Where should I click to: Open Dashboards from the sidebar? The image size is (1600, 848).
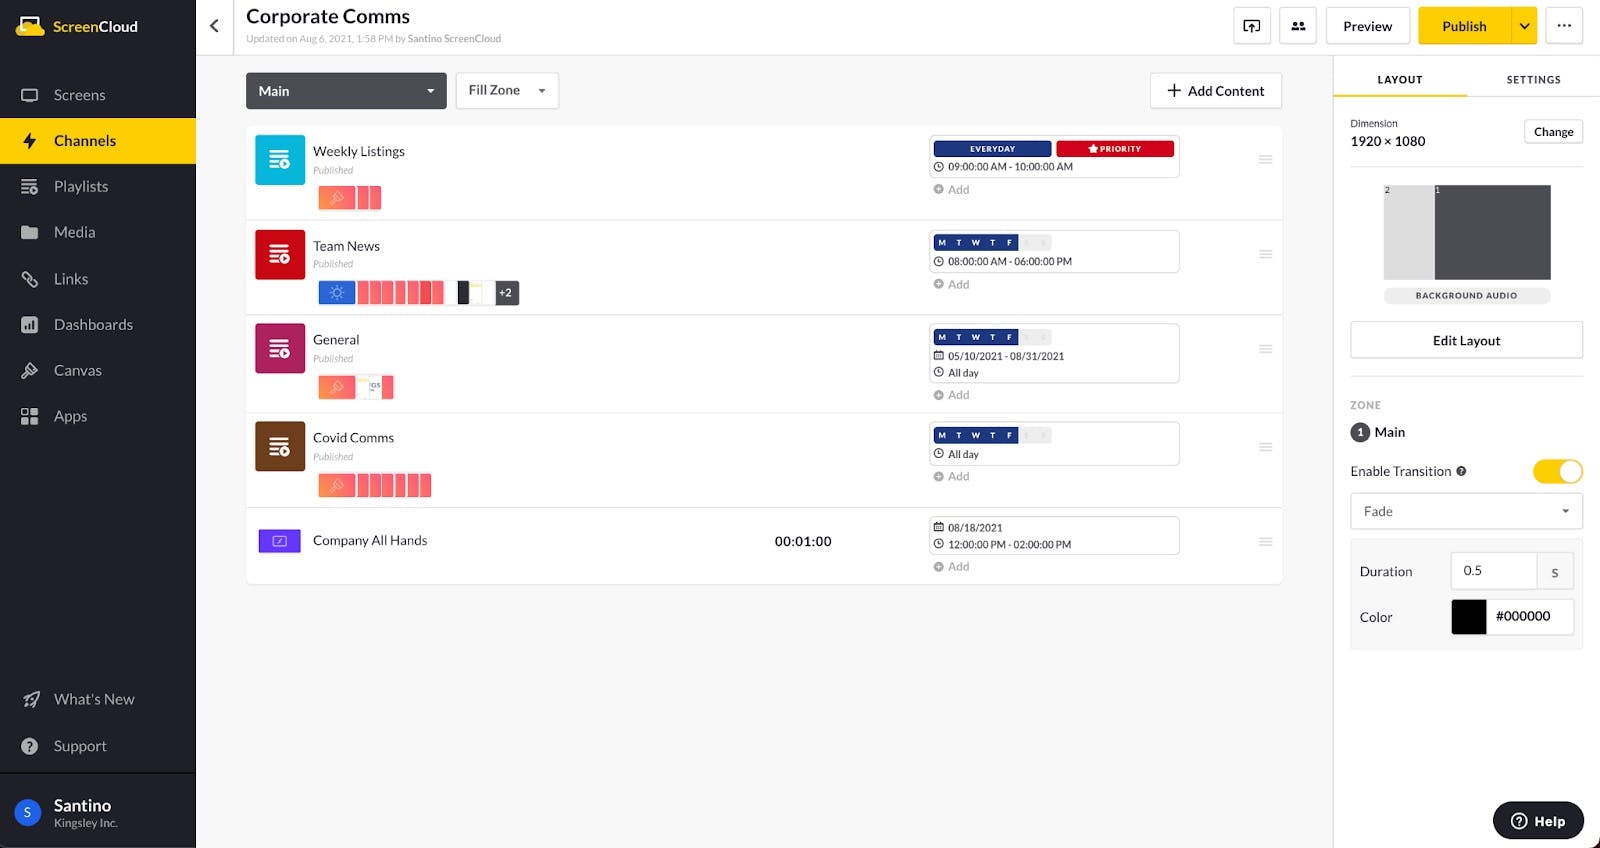pyautogui.click(x=98, y=325)
